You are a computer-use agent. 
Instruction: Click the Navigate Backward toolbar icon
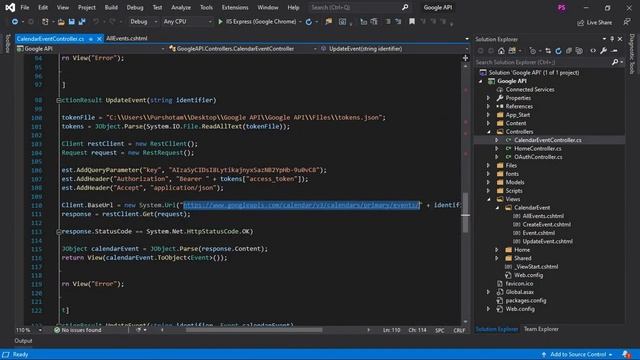click(15, 22)
